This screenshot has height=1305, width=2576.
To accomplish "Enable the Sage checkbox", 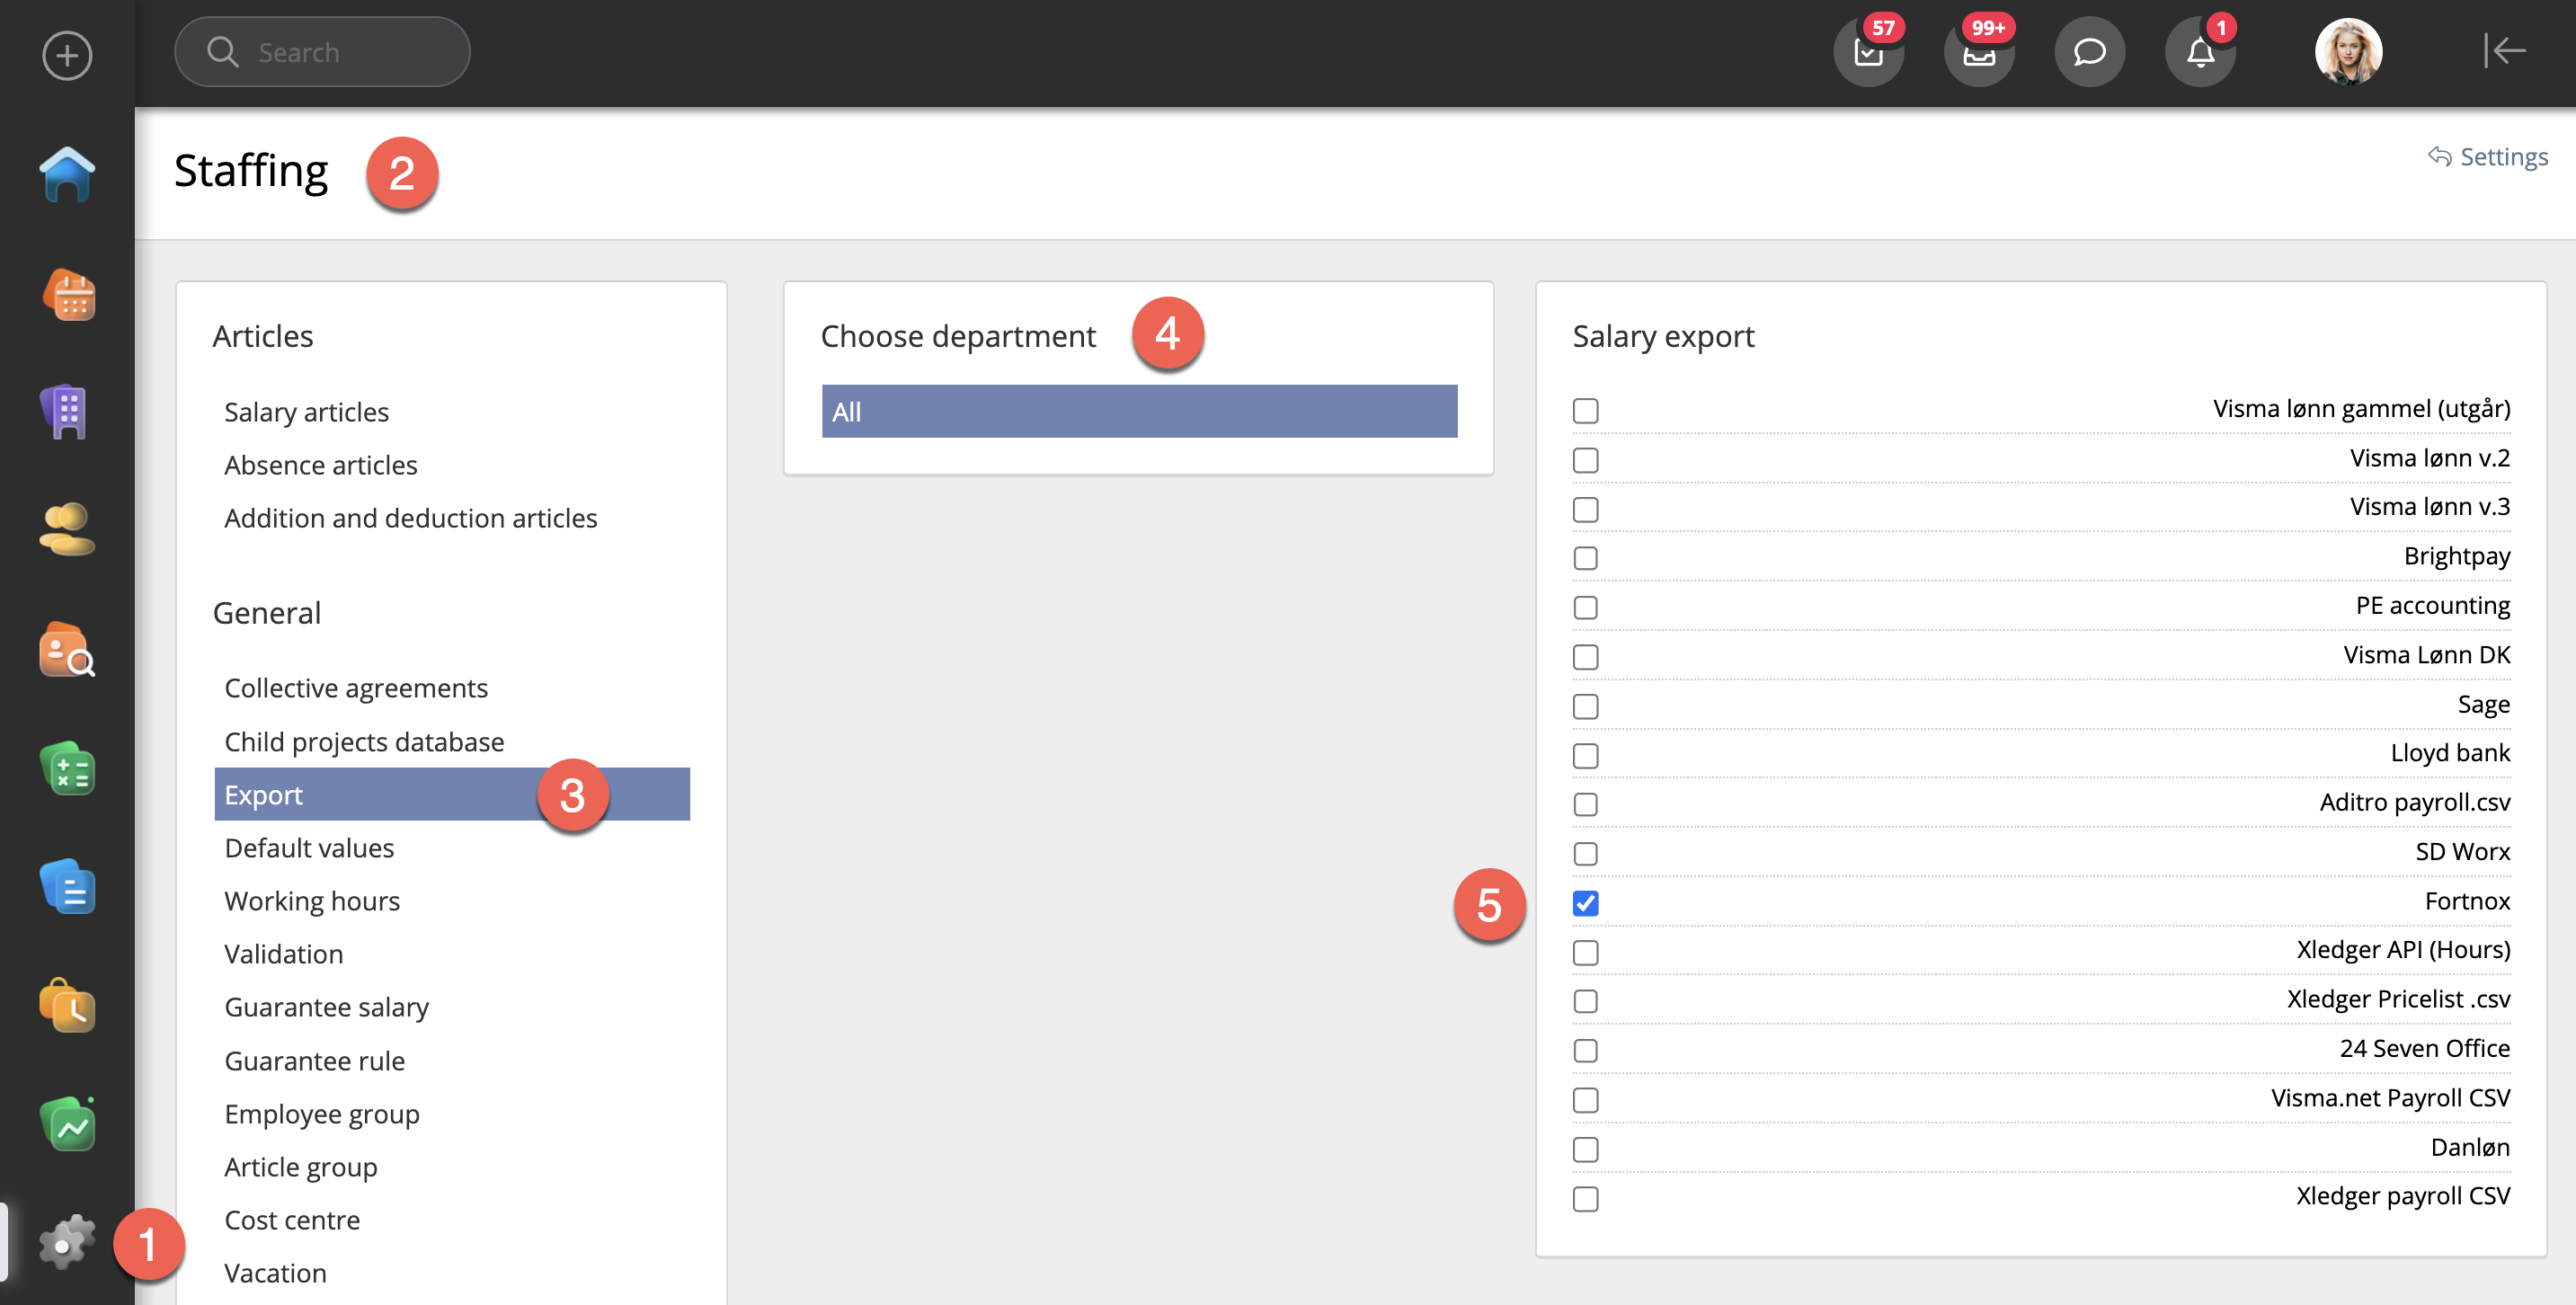I will point(1585,706).
